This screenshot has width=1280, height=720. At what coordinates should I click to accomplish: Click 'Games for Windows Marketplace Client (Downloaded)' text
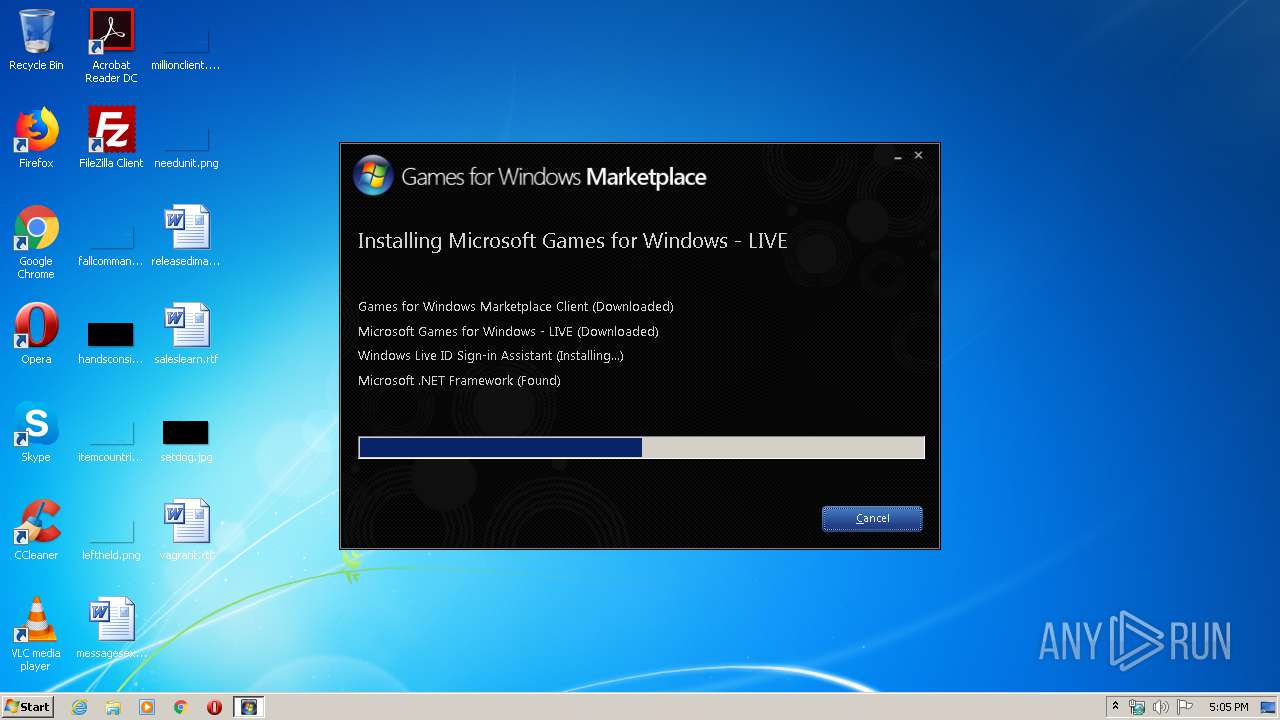[516, 307]
